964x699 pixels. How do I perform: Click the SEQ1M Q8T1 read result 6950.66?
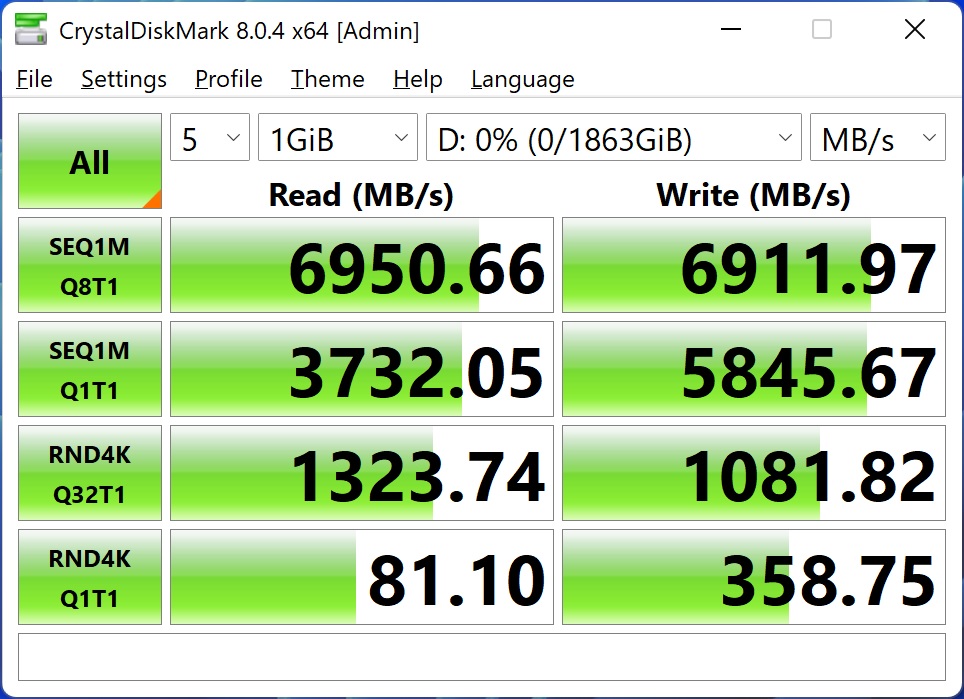(x=362, y=265)
